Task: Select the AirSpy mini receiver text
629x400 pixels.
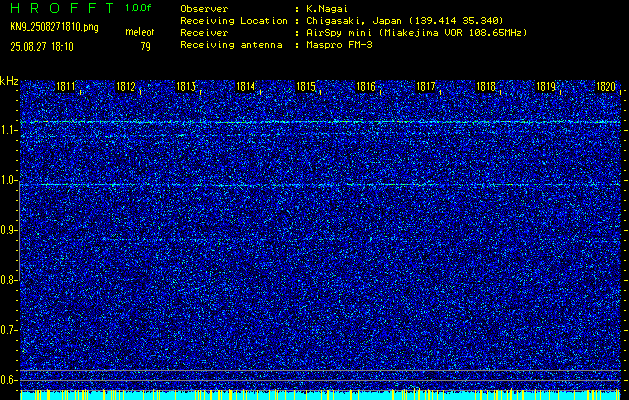Action: [x=417, y=33]
